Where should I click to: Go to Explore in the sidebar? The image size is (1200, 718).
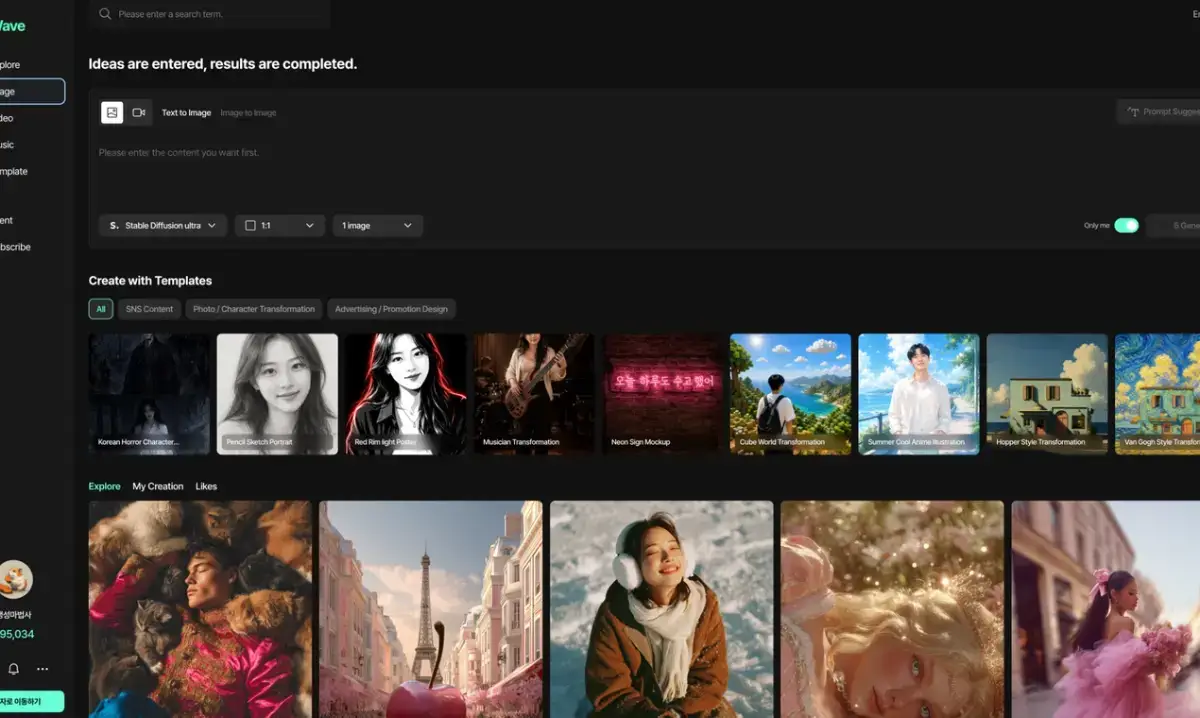tap(10, 65)
